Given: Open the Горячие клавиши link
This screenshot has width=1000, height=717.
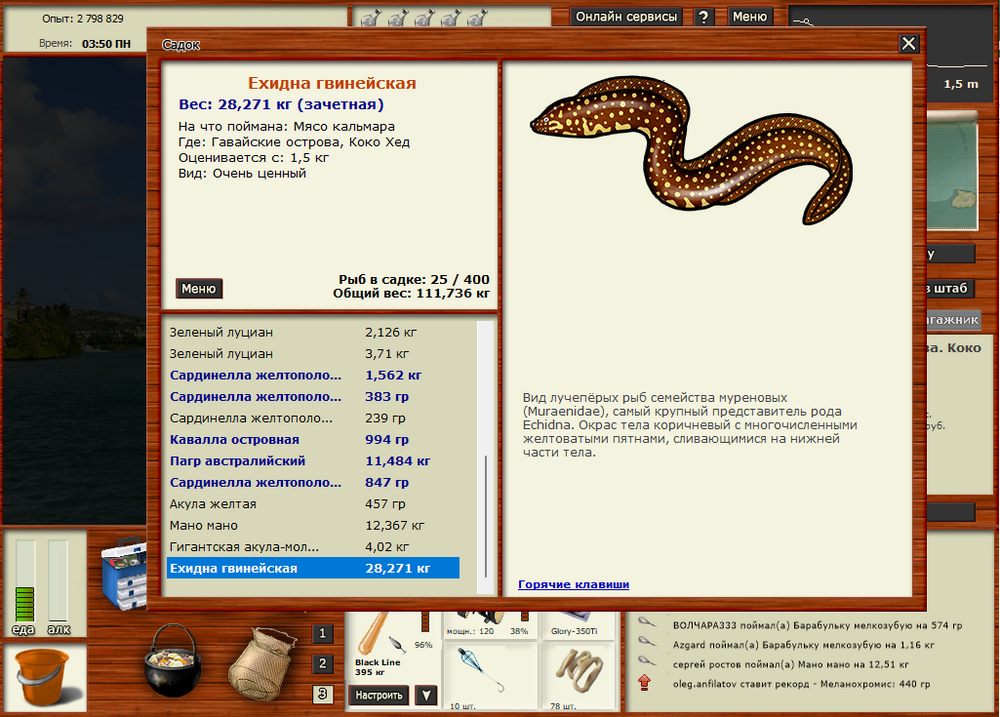Looking at the screenshot, I should click(573, 584).
